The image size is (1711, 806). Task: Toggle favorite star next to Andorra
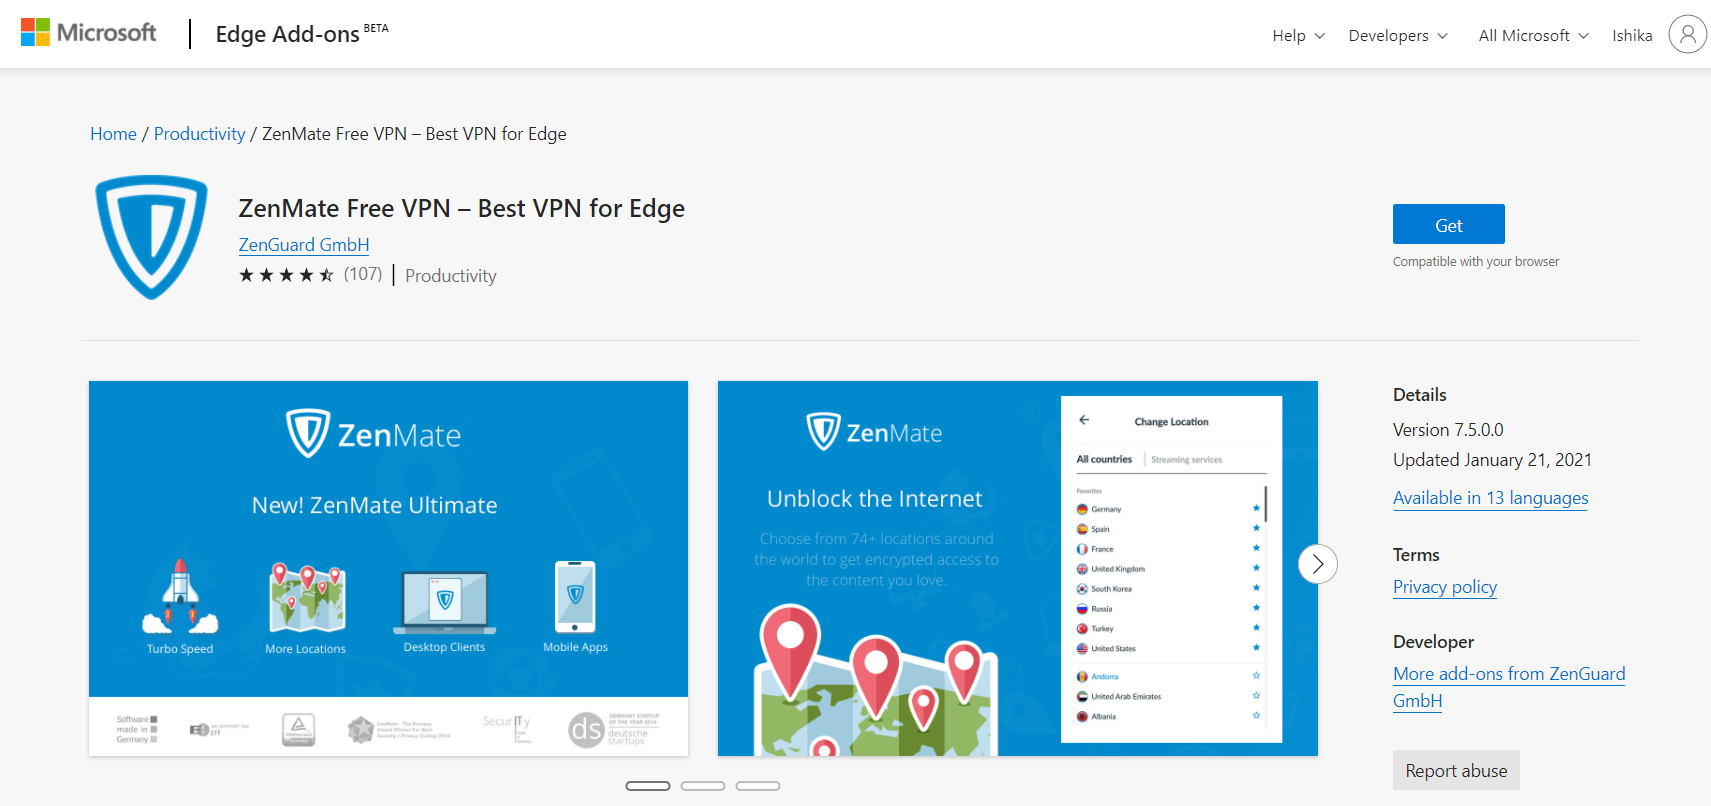1257,676
